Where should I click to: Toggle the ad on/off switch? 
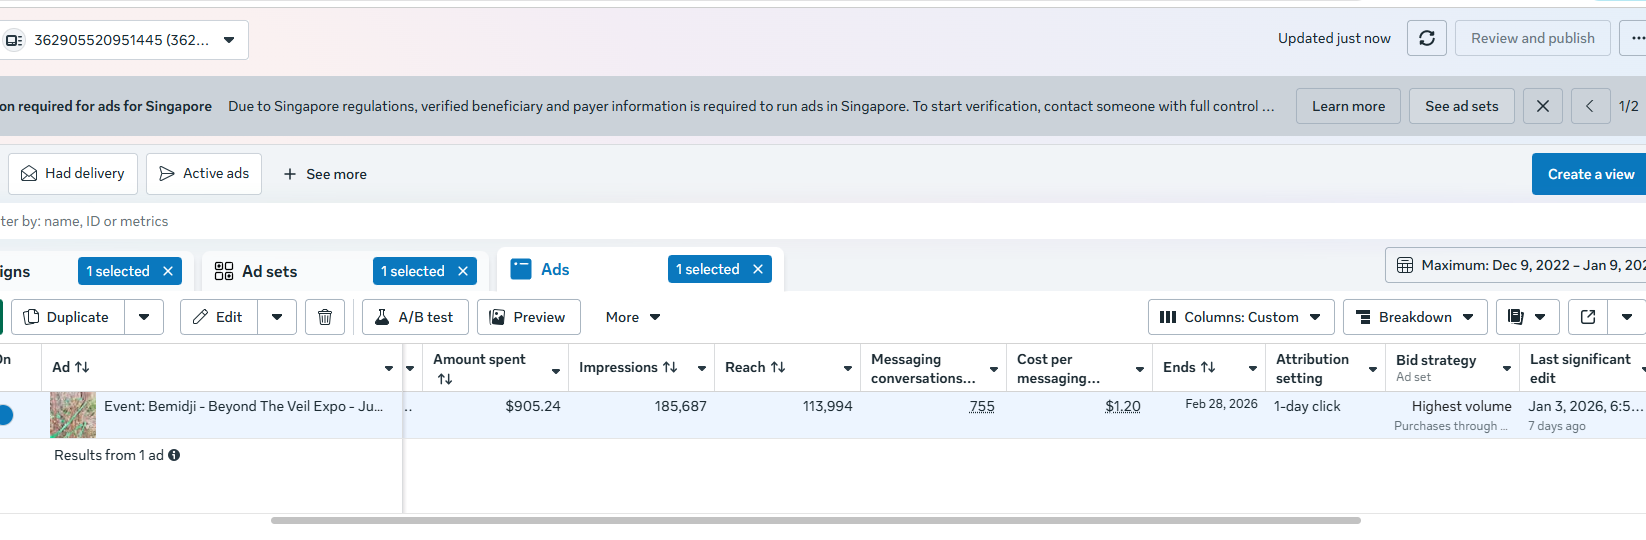click(5, 414)
